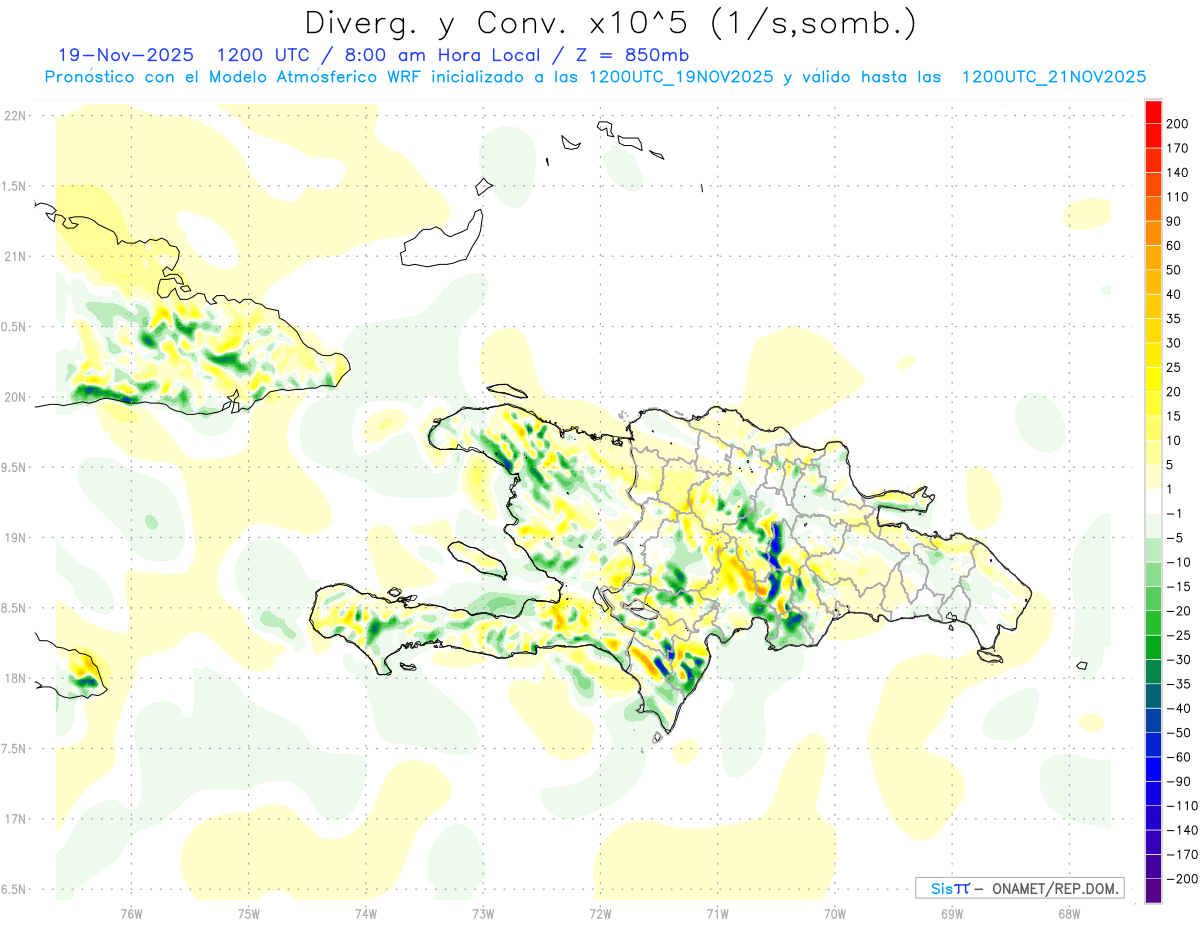
Task: Click the '19N' latitude label
Action: coord(15,537)
